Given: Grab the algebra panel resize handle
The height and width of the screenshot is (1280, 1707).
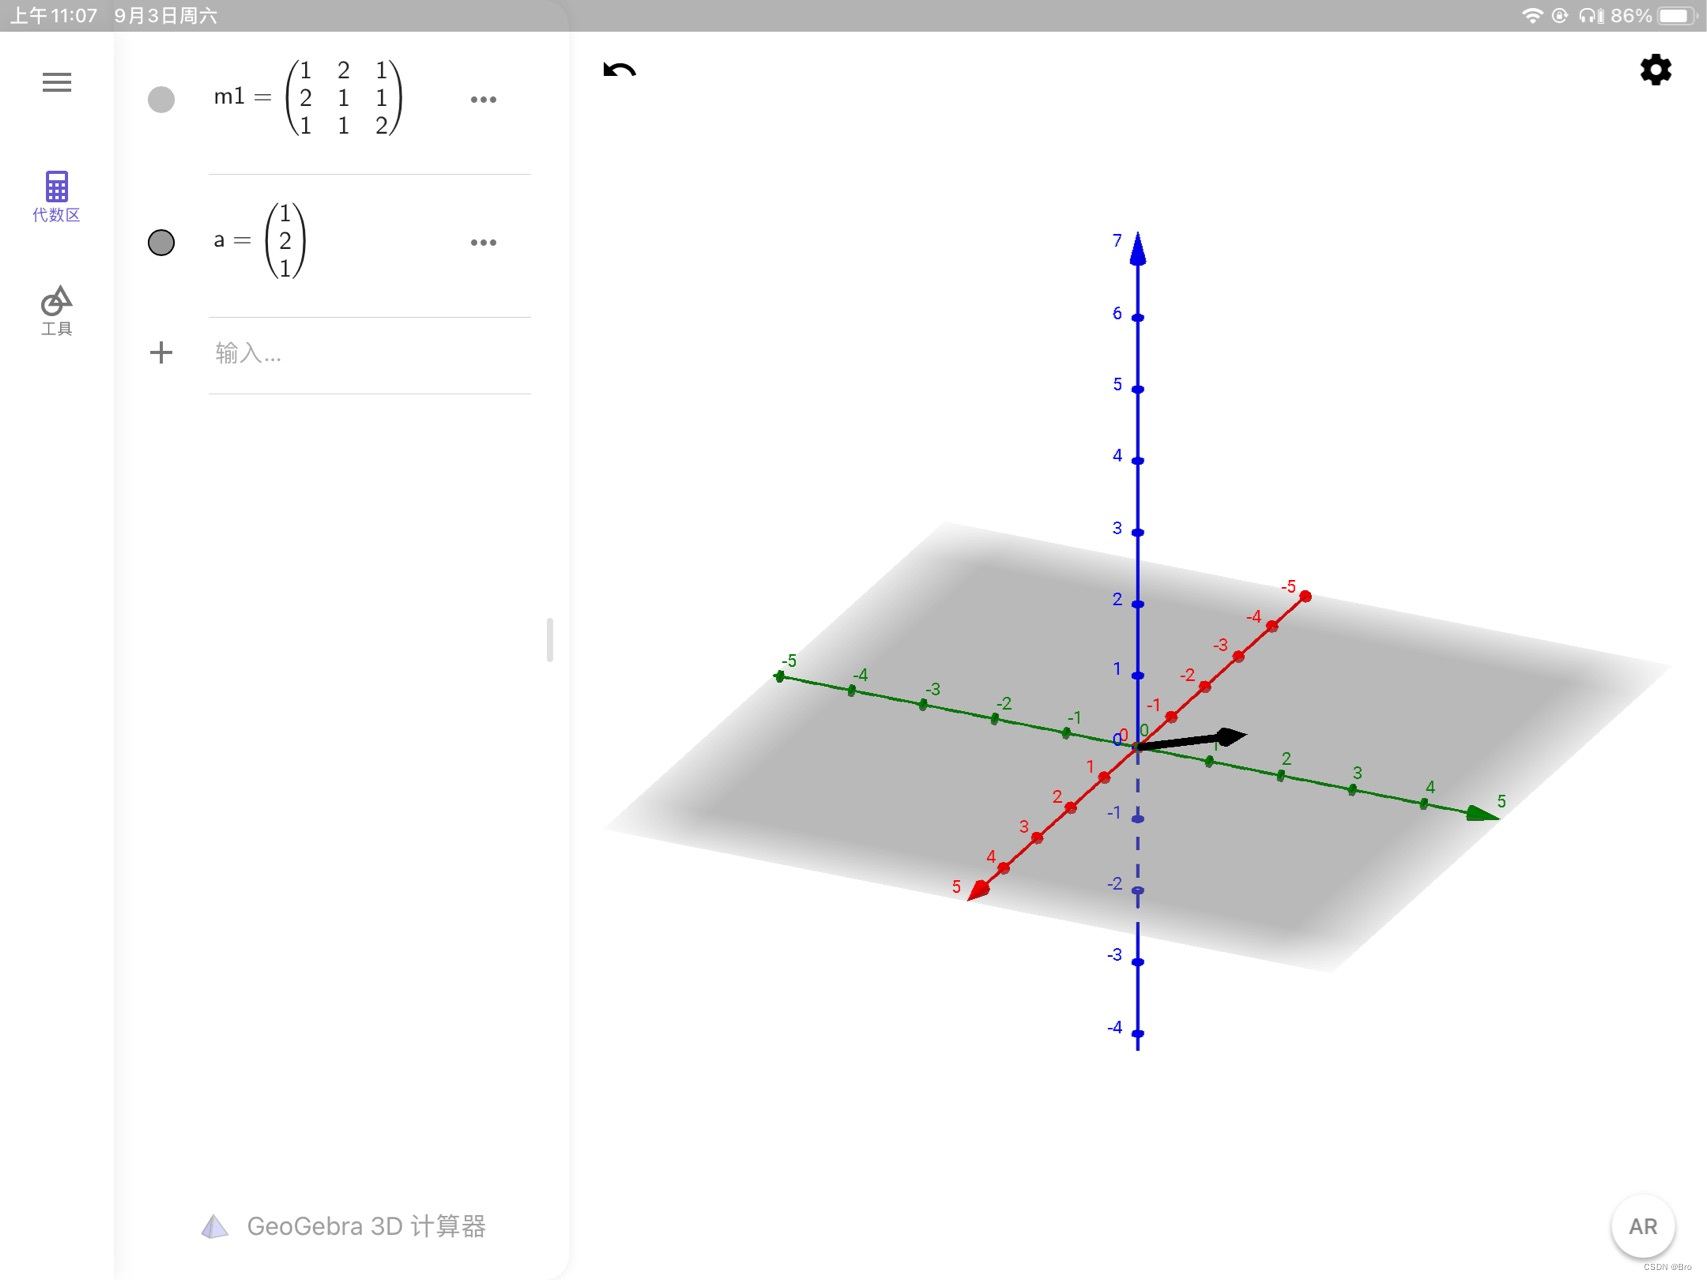Looking at the screenshot, I should [x=550, y=640].
